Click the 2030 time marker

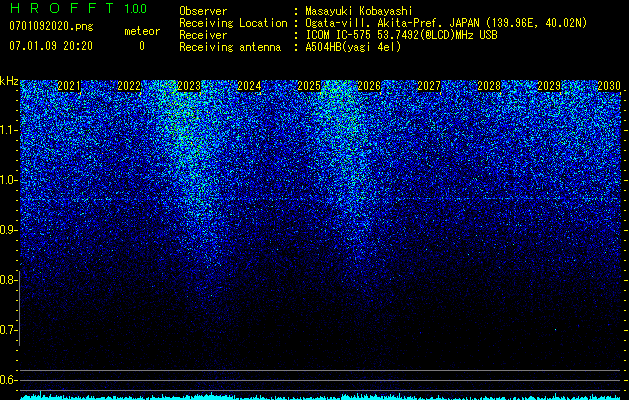[x=609, y=86]
